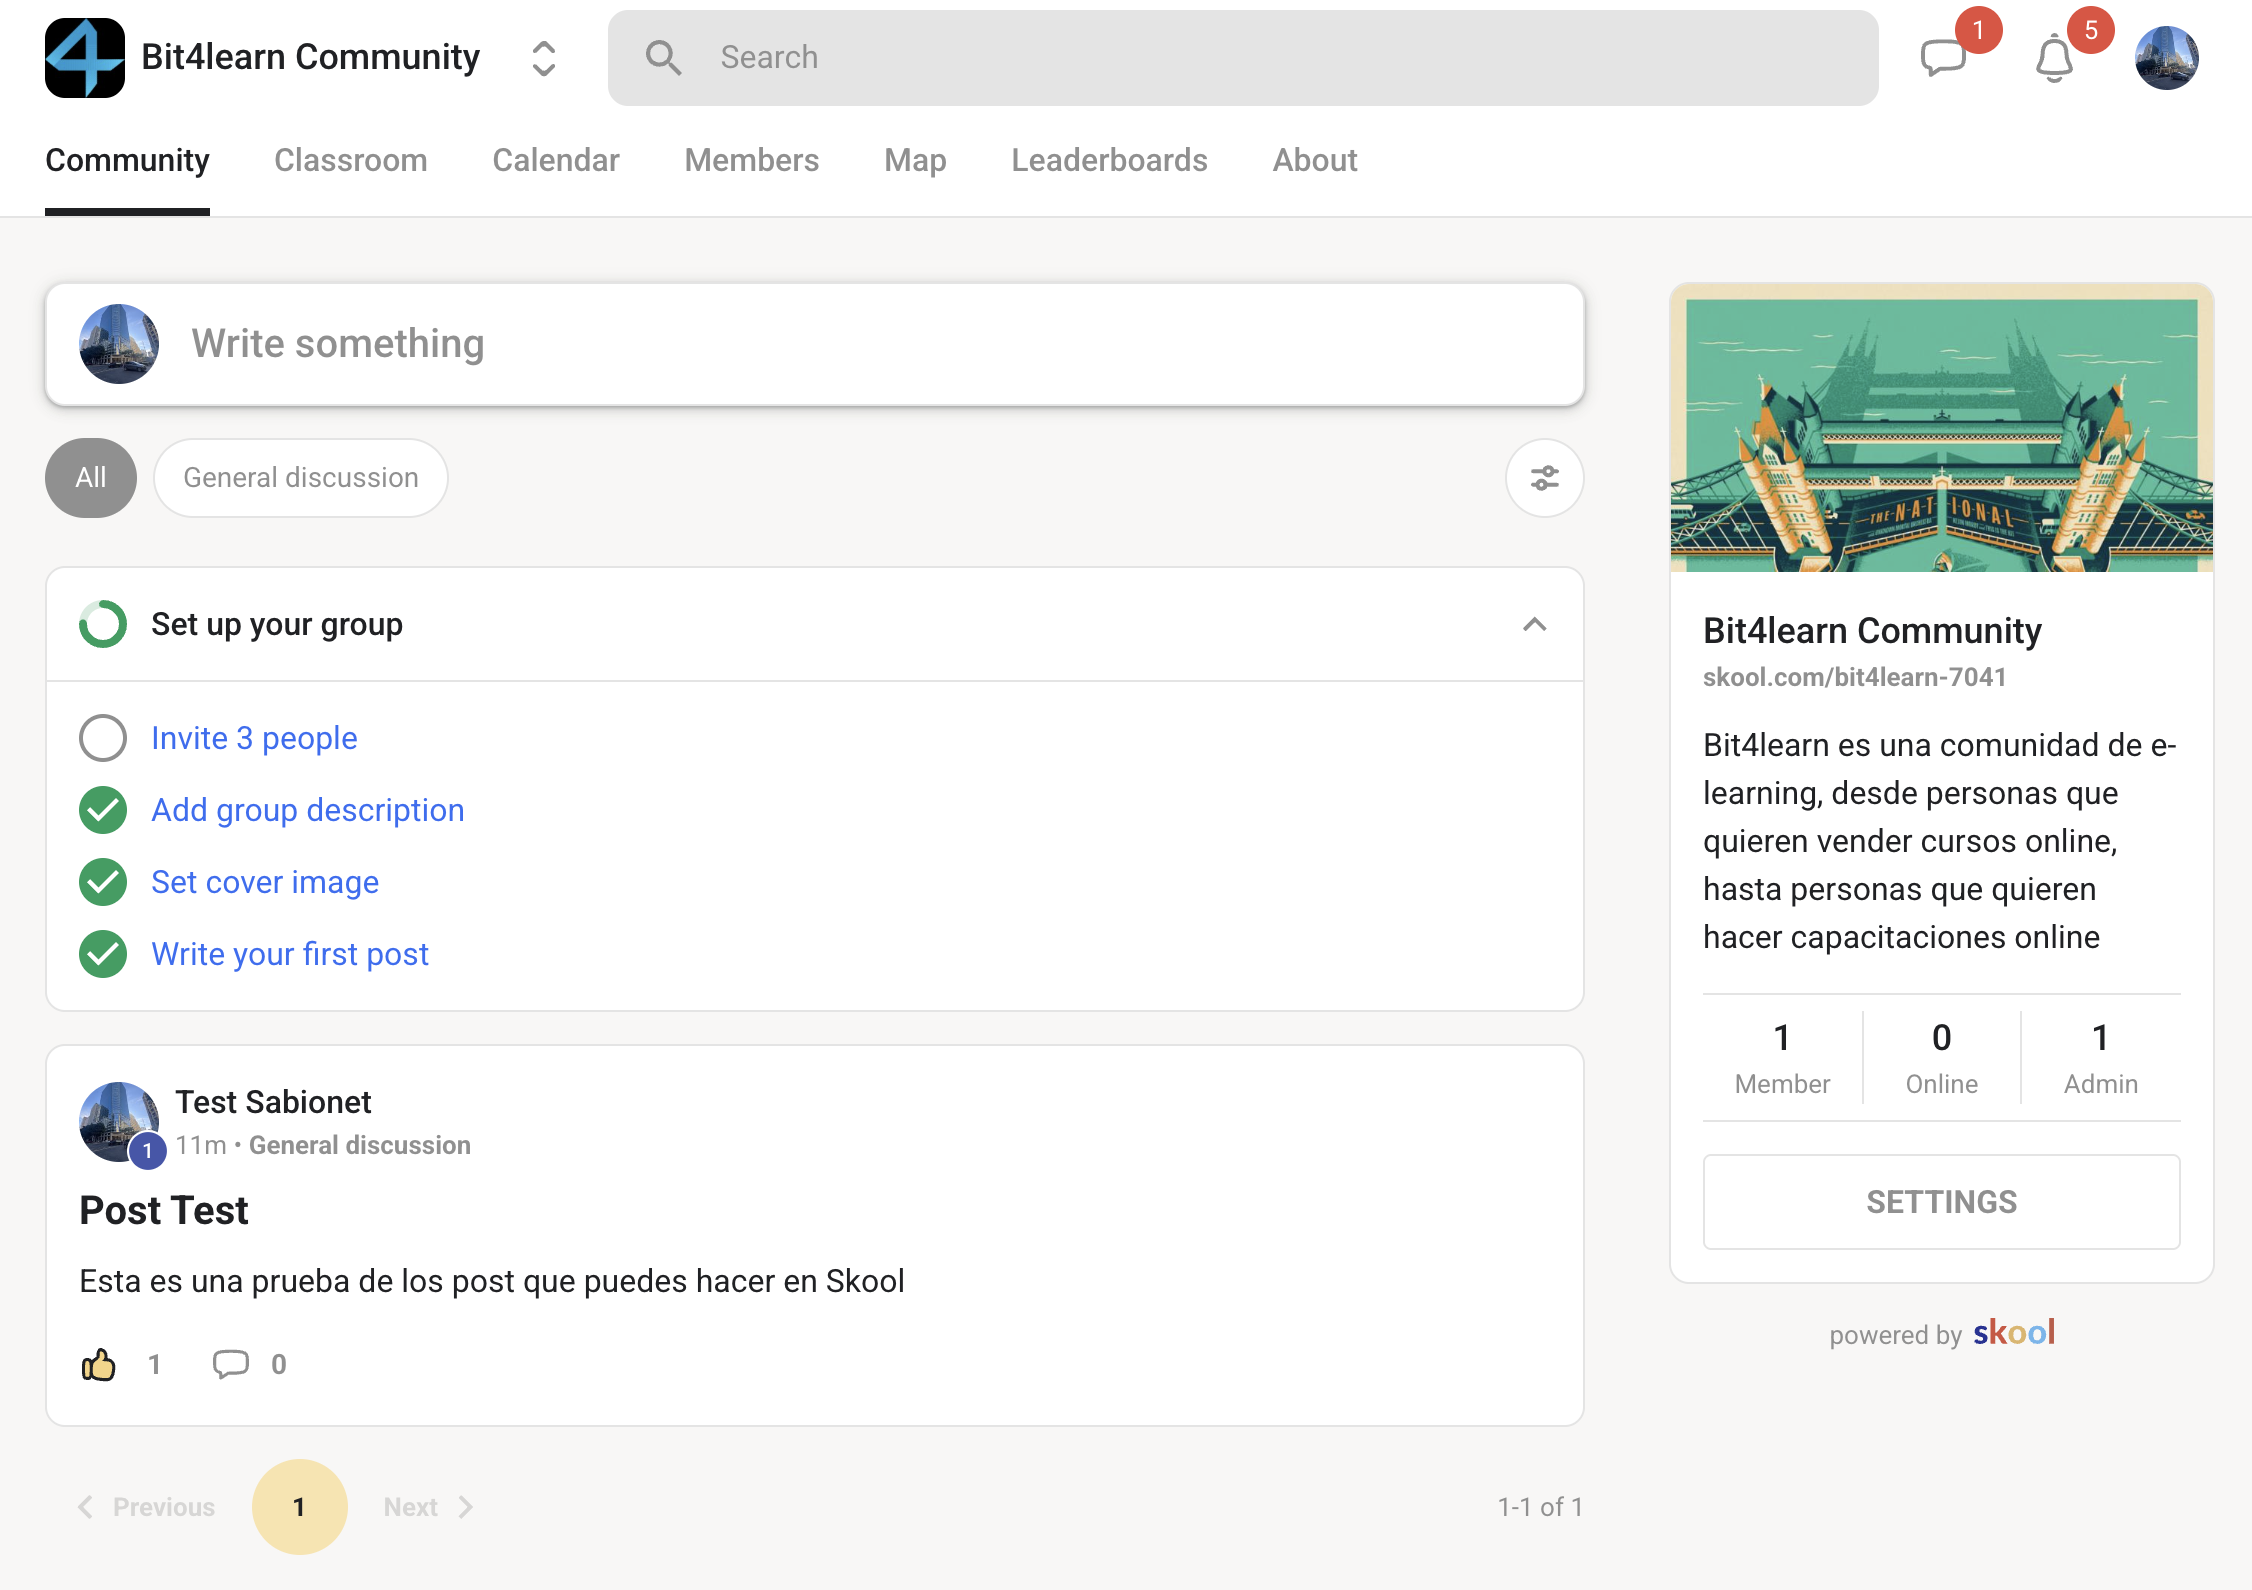Open the skool.com/bit4learn-7041 link
This screenshot has height=1590, width=2252.
tap(1855, 677)
